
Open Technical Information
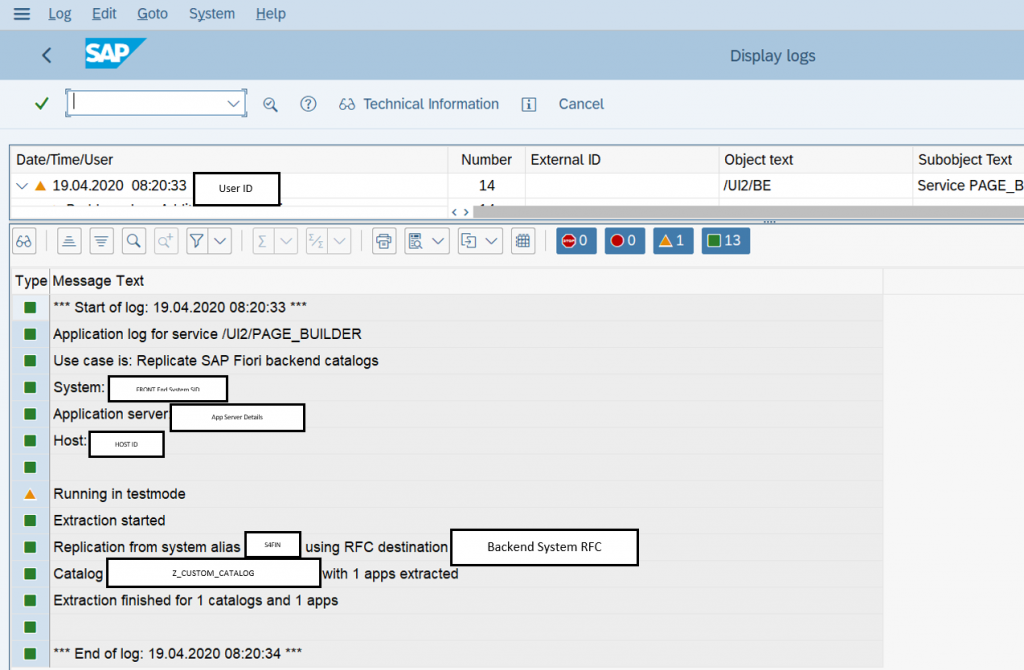point(419,104)
